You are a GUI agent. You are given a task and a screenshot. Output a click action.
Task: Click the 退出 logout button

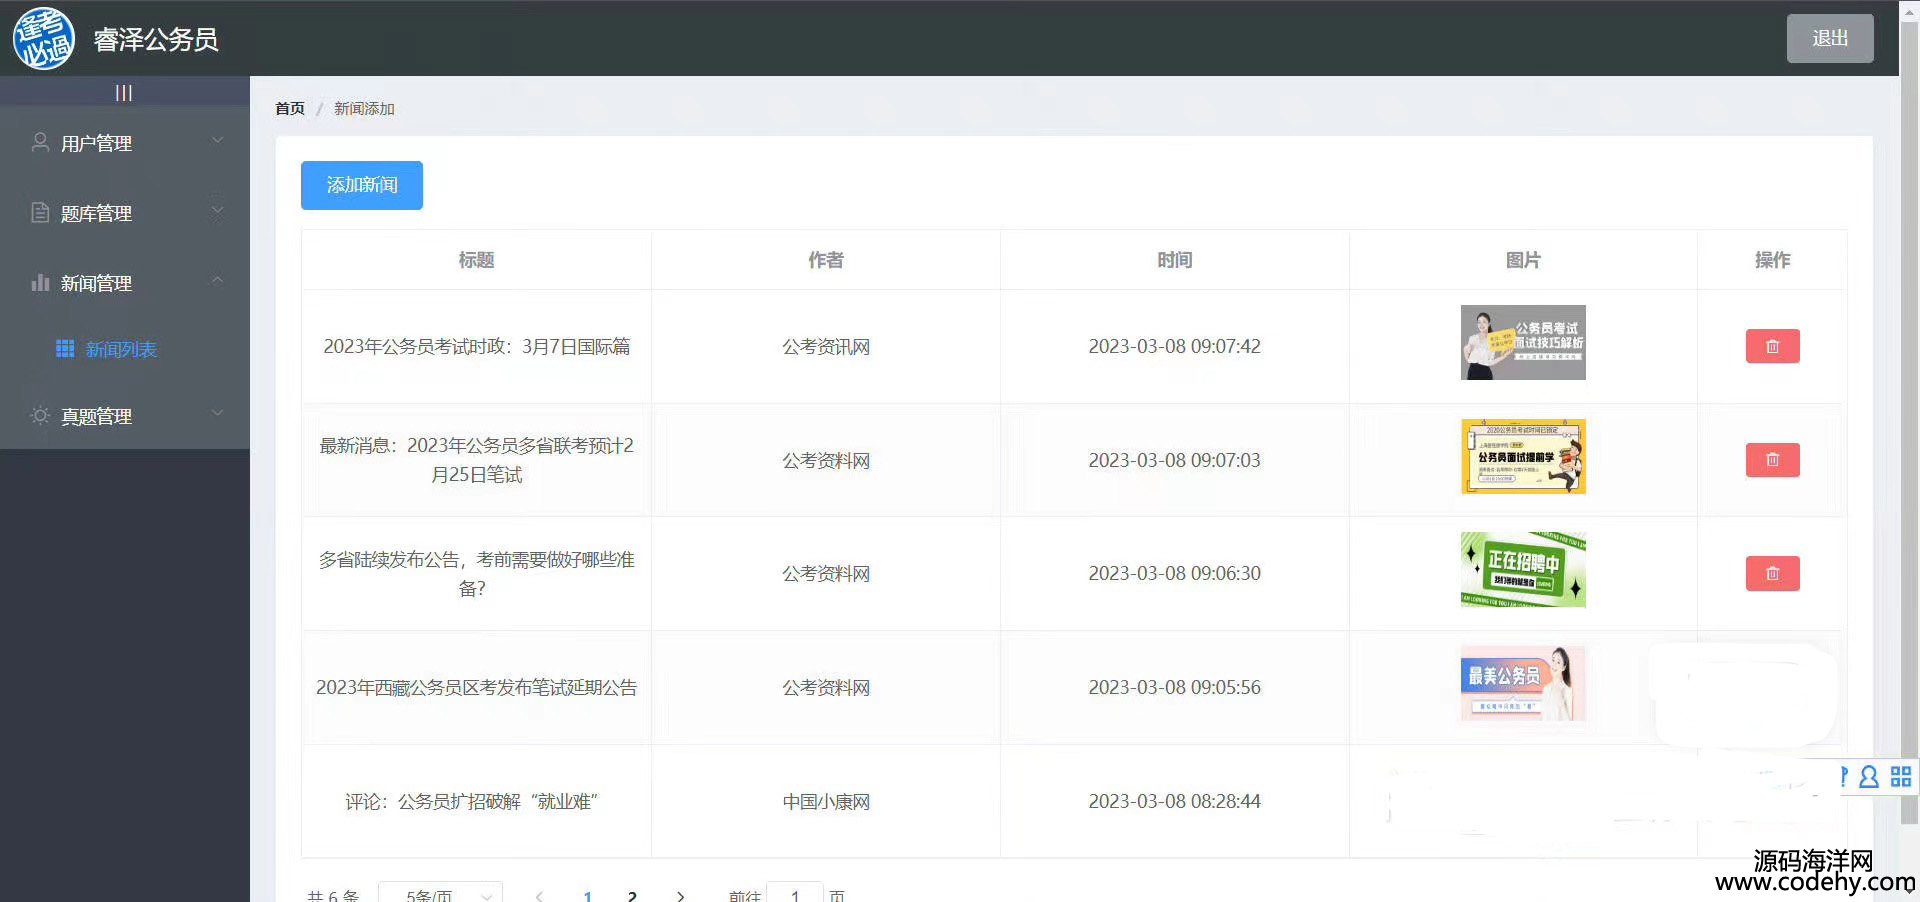click(x=1830, y=38)
